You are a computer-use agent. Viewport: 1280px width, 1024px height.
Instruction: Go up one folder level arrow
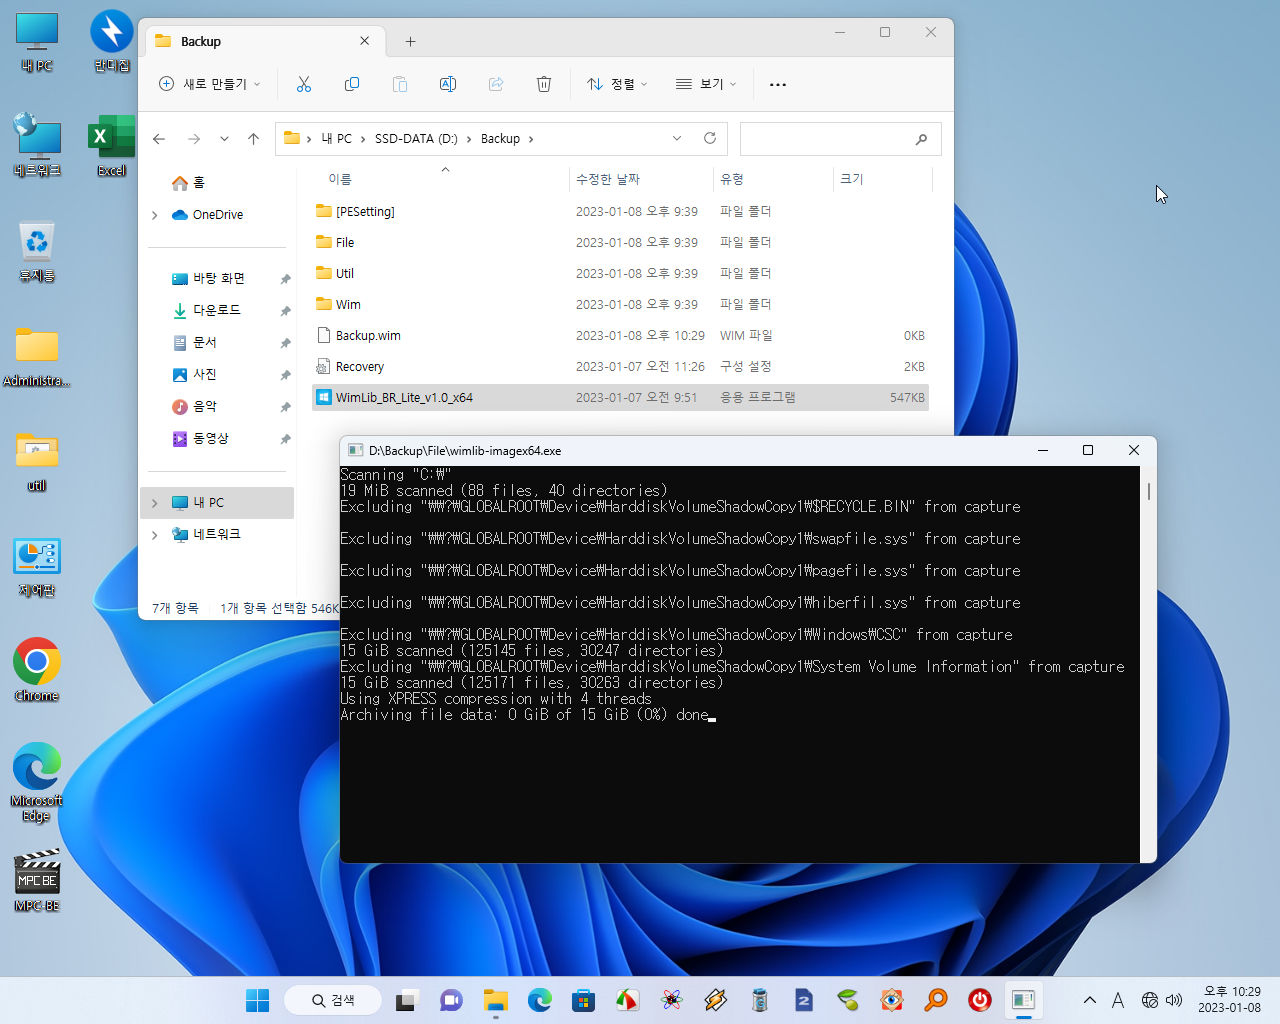coord(254,139)
